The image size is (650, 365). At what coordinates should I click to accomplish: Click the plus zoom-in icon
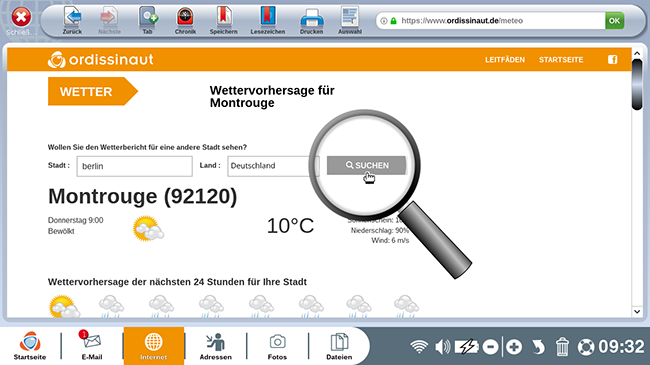[x=514, y=347]
